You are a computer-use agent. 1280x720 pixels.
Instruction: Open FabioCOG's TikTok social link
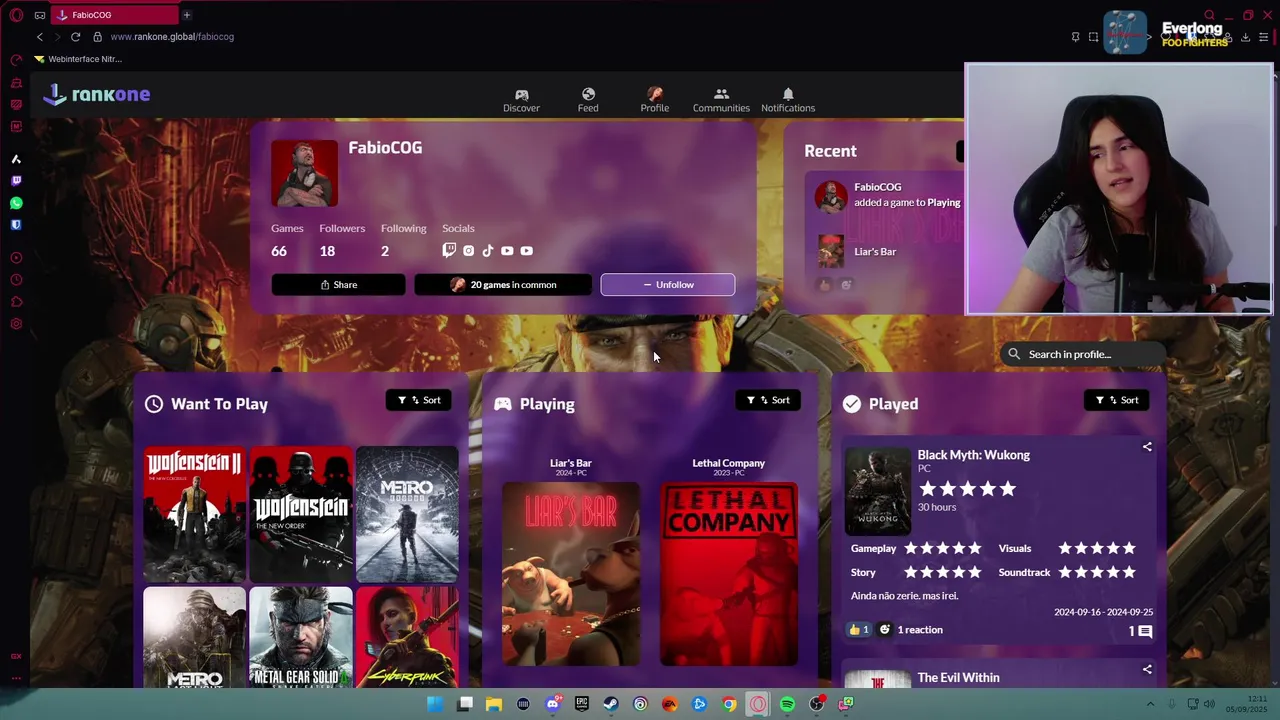click(x=487, y=251)
